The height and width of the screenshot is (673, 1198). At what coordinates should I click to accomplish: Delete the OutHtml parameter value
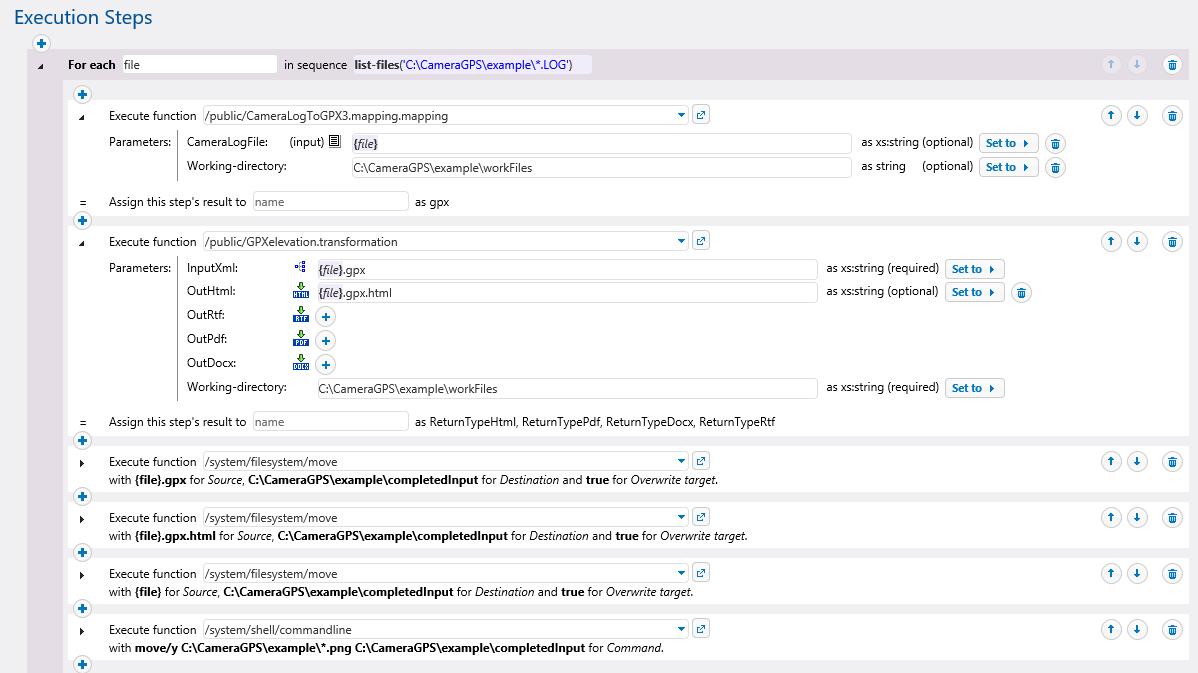tap(1021, 293)
